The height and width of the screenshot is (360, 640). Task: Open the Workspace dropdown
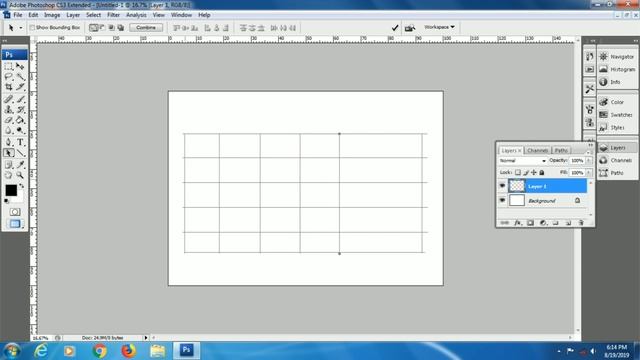[439, 27]
